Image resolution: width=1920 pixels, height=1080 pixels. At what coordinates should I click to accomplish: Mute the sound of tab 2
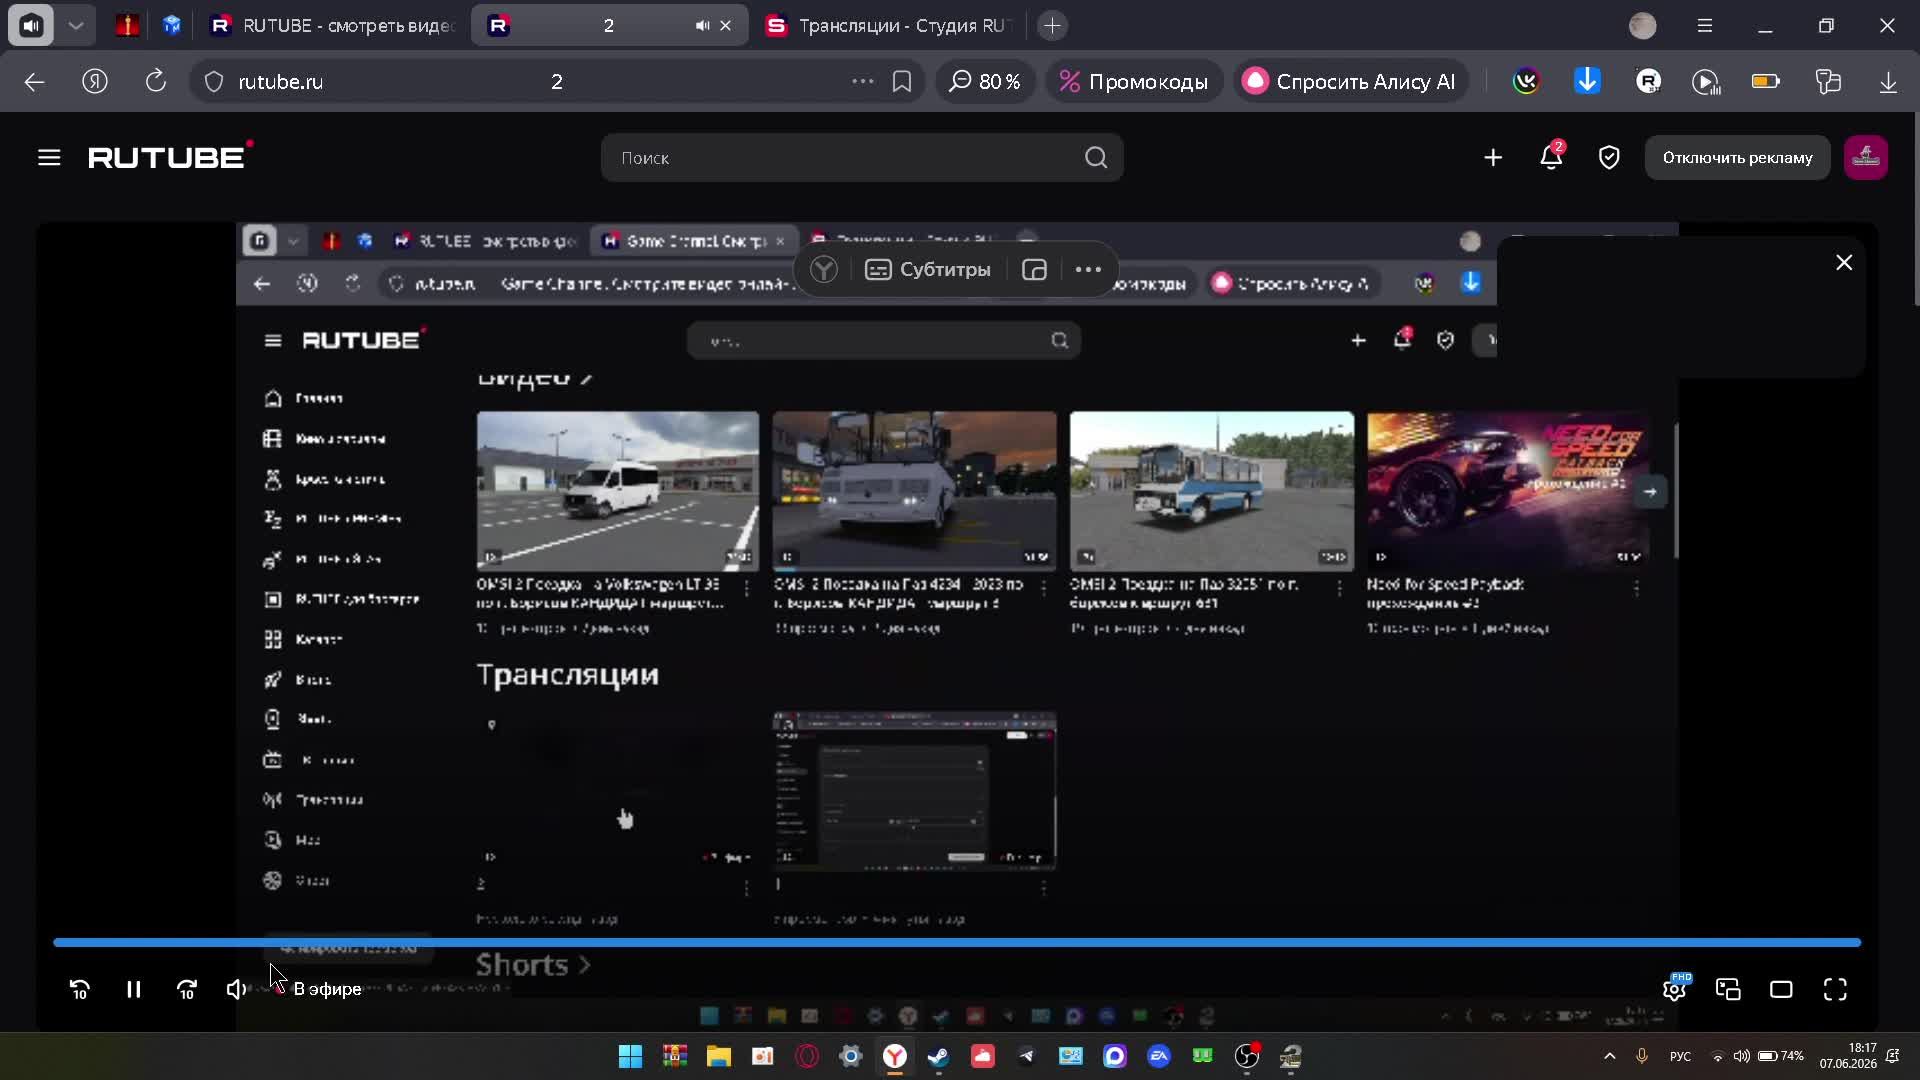tap(702, 26)
